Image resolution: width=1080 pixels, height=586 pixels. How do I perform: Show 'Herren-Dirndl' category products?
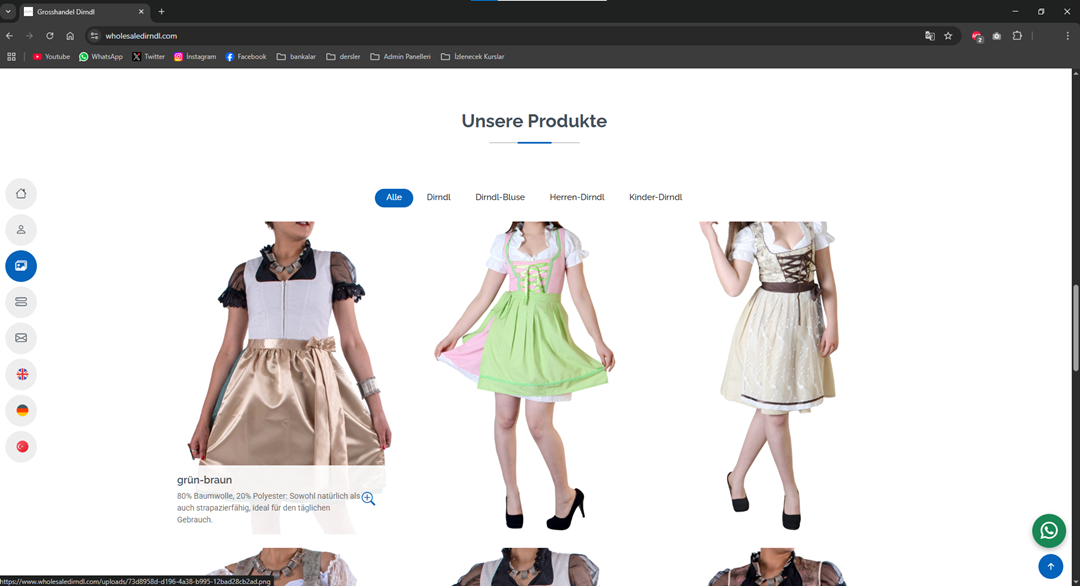click(x=577, y=198)
